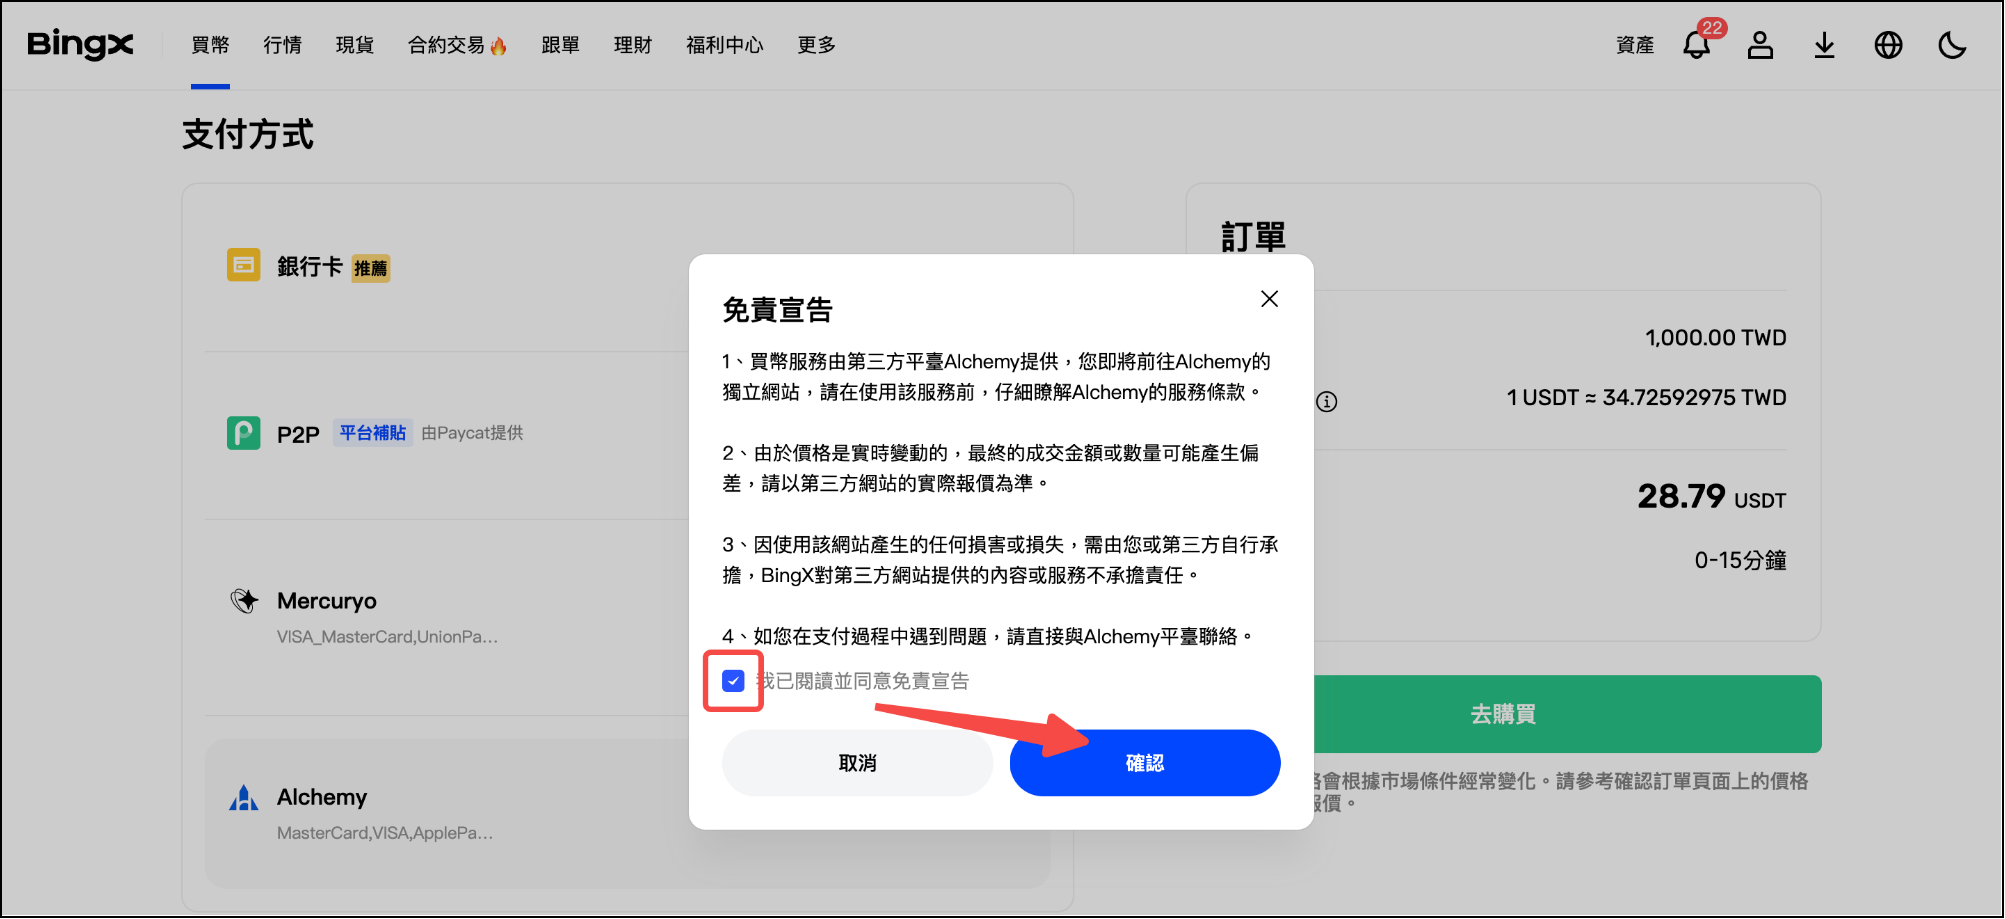The width and height of the screenshot is (2005, 919).
Task: Close the 免責宣告 dialog with X
Action: coord(1269,299)
